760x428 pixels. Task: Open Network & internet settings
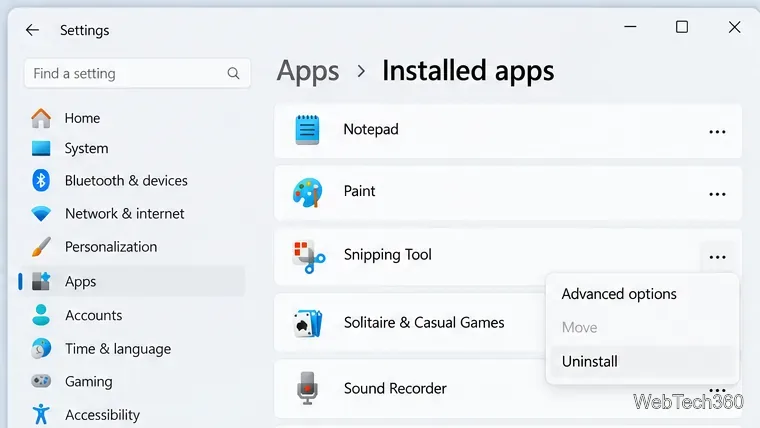point(125,213)
